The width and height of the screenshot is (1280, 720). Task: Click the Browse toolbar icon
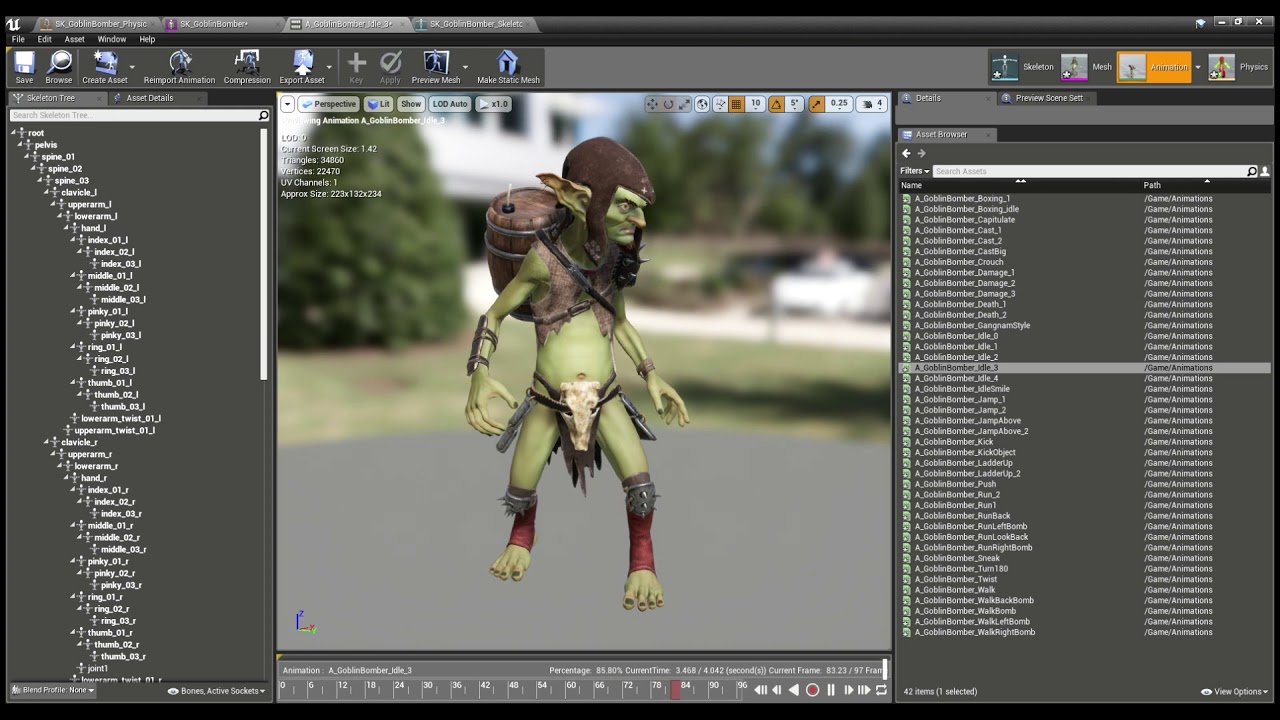(x=59, y=68)
